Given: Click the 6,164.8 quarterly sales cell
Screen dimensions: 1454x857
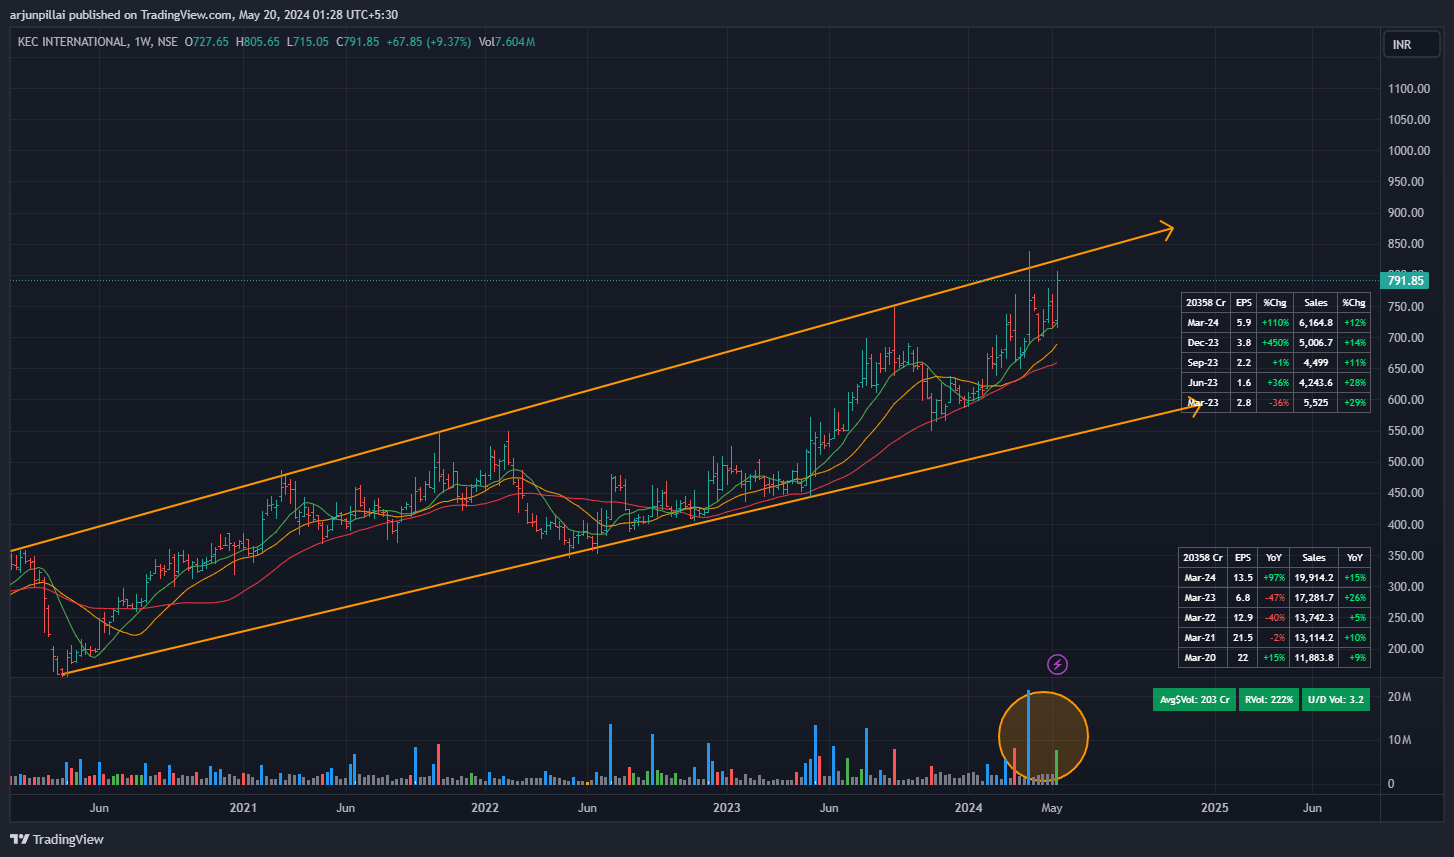Looking at the screenshot, I should point(1316,323).
